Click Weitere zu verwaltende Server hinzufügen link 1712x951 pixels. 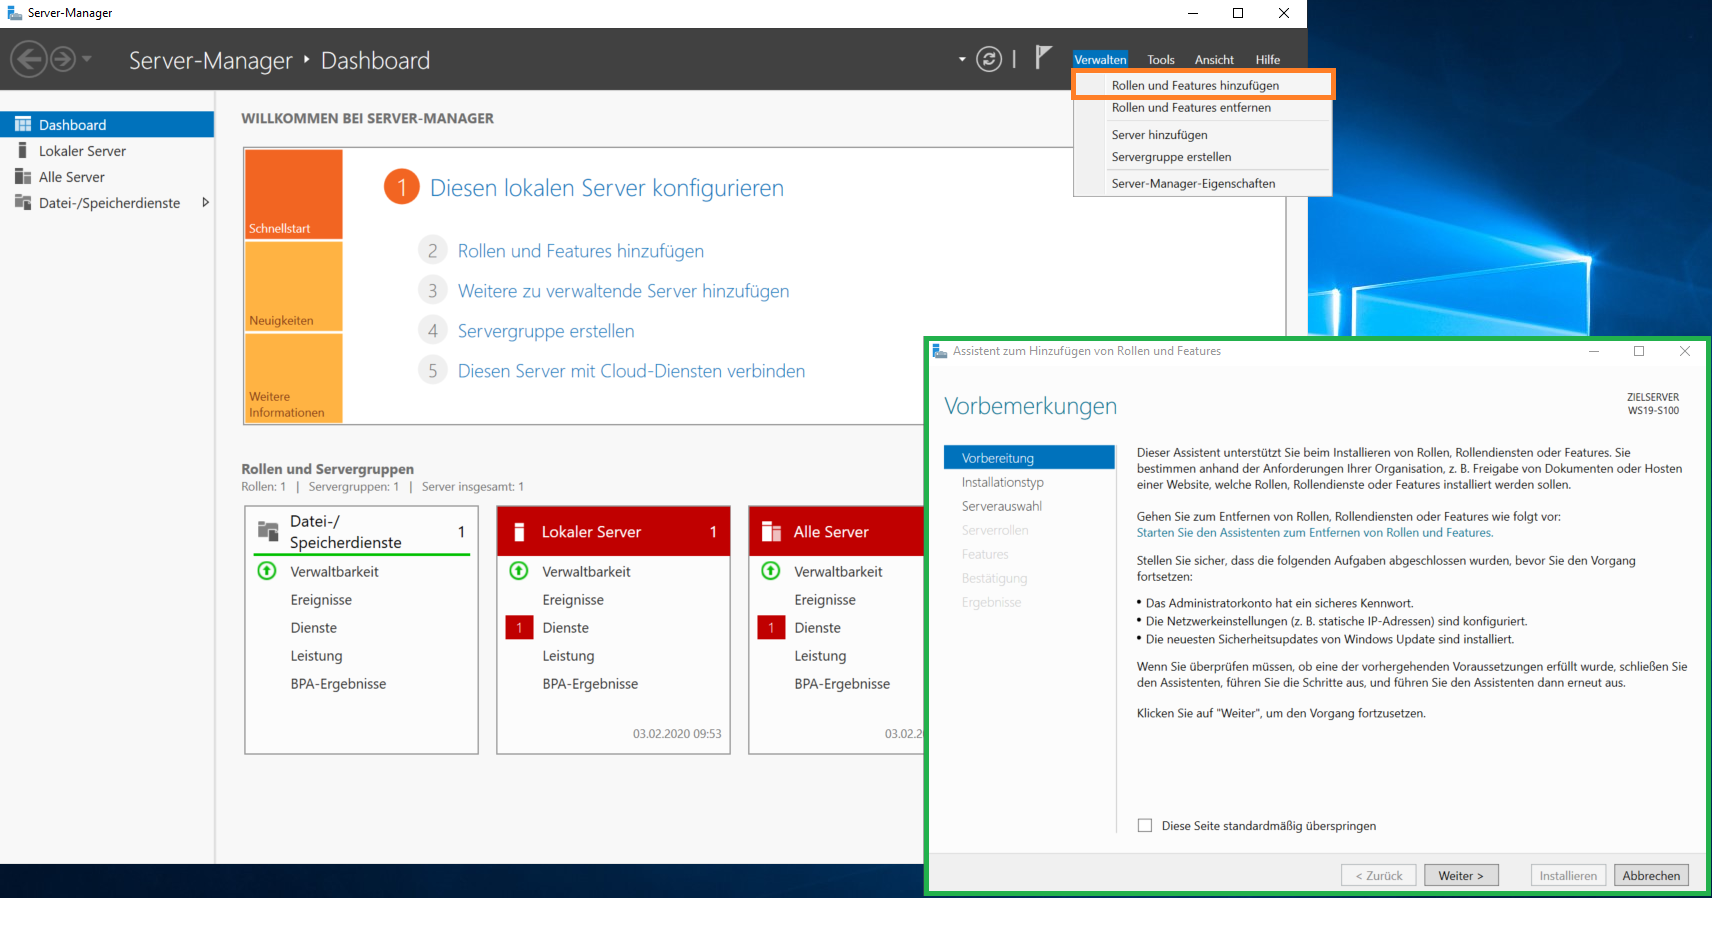(623, 291)
